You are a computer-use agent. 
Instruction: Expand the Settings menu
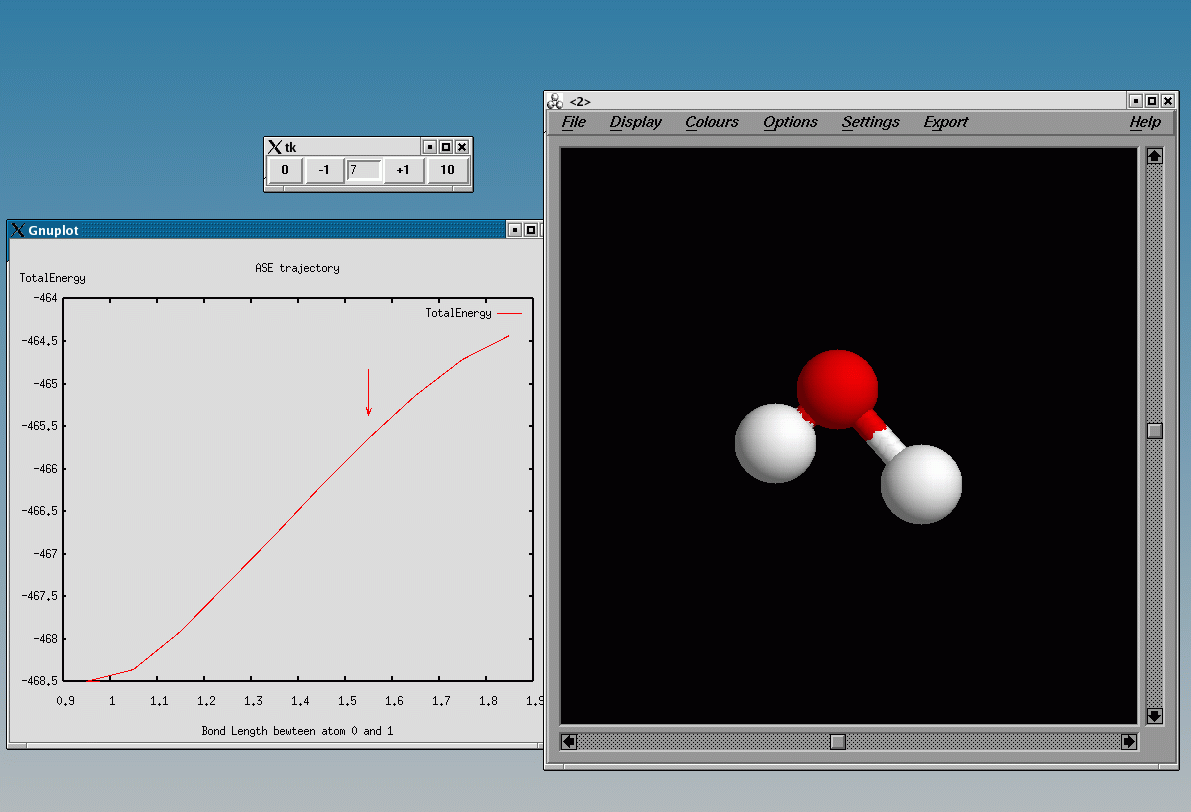pyautogui.click(x=871, y=122)
